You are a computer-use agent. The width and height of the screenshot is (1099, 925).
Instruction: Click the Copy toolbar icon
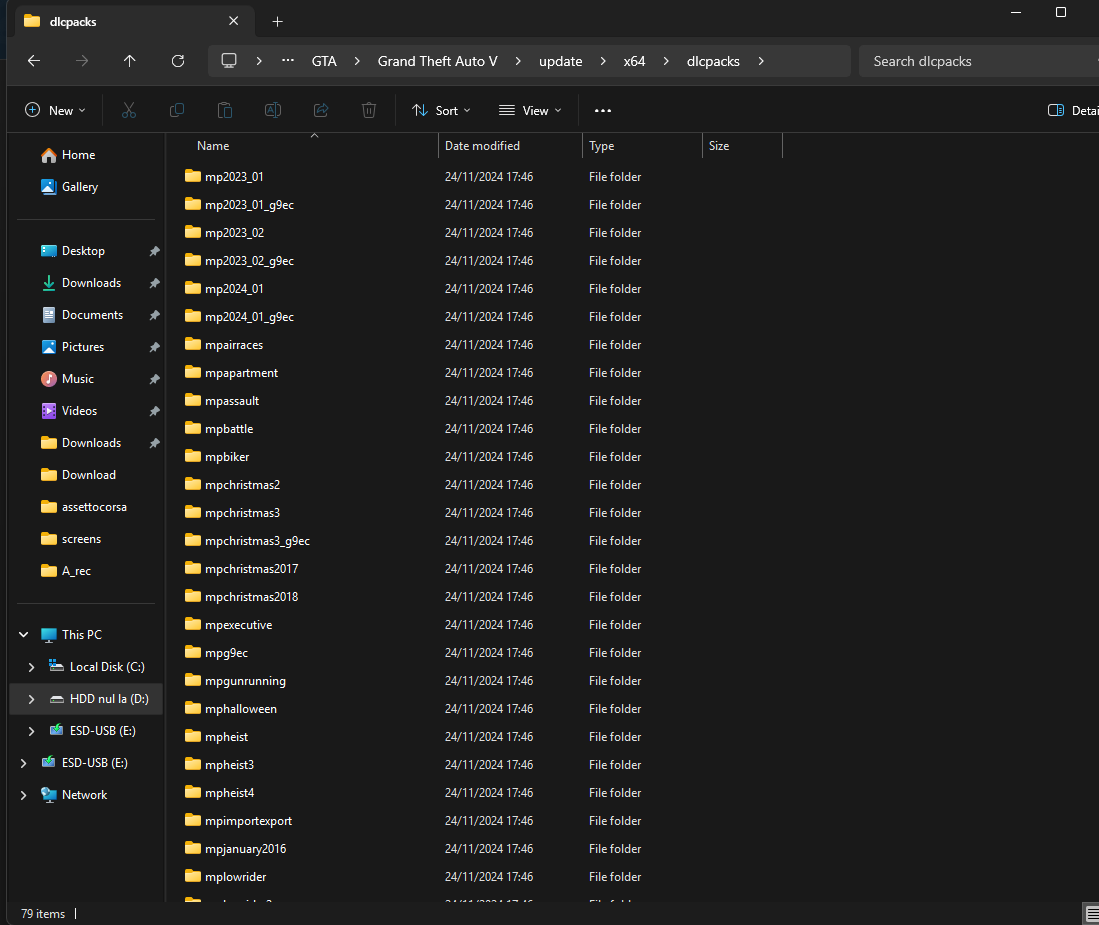[x=177, y=110]
